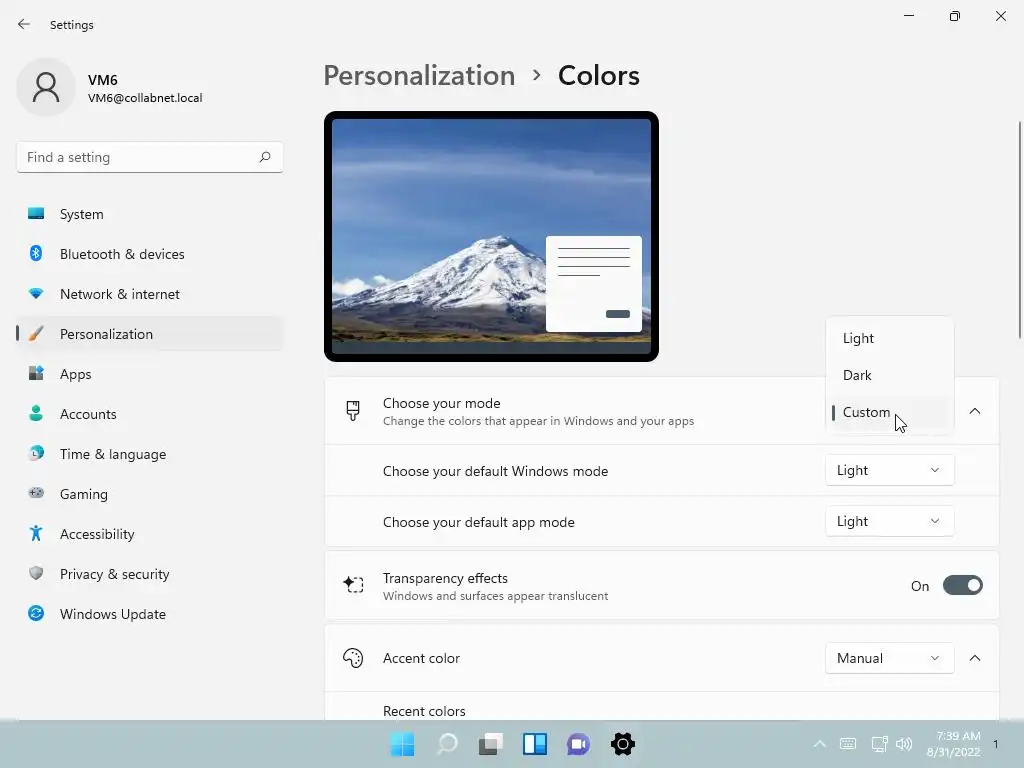This screenshot has height=768, width=1024.
Task: Click the touch keyboard tray icon
Action: coord(848,744)
